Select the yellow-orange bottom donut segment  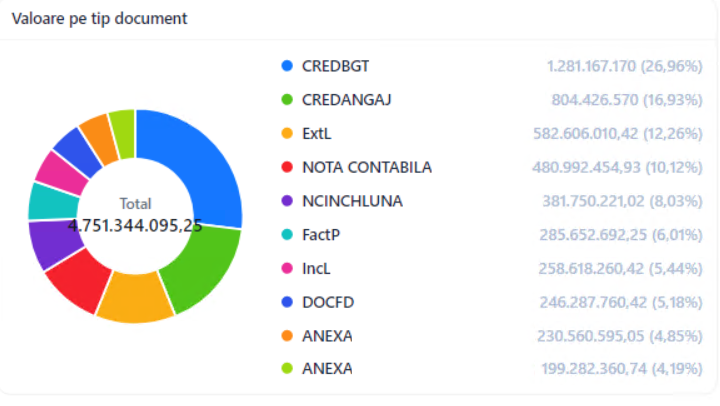point(135,298)
